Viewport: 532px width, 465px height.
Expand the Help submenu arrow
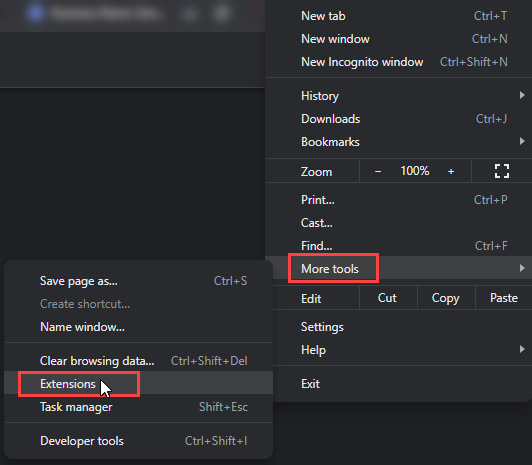point(522,349)
